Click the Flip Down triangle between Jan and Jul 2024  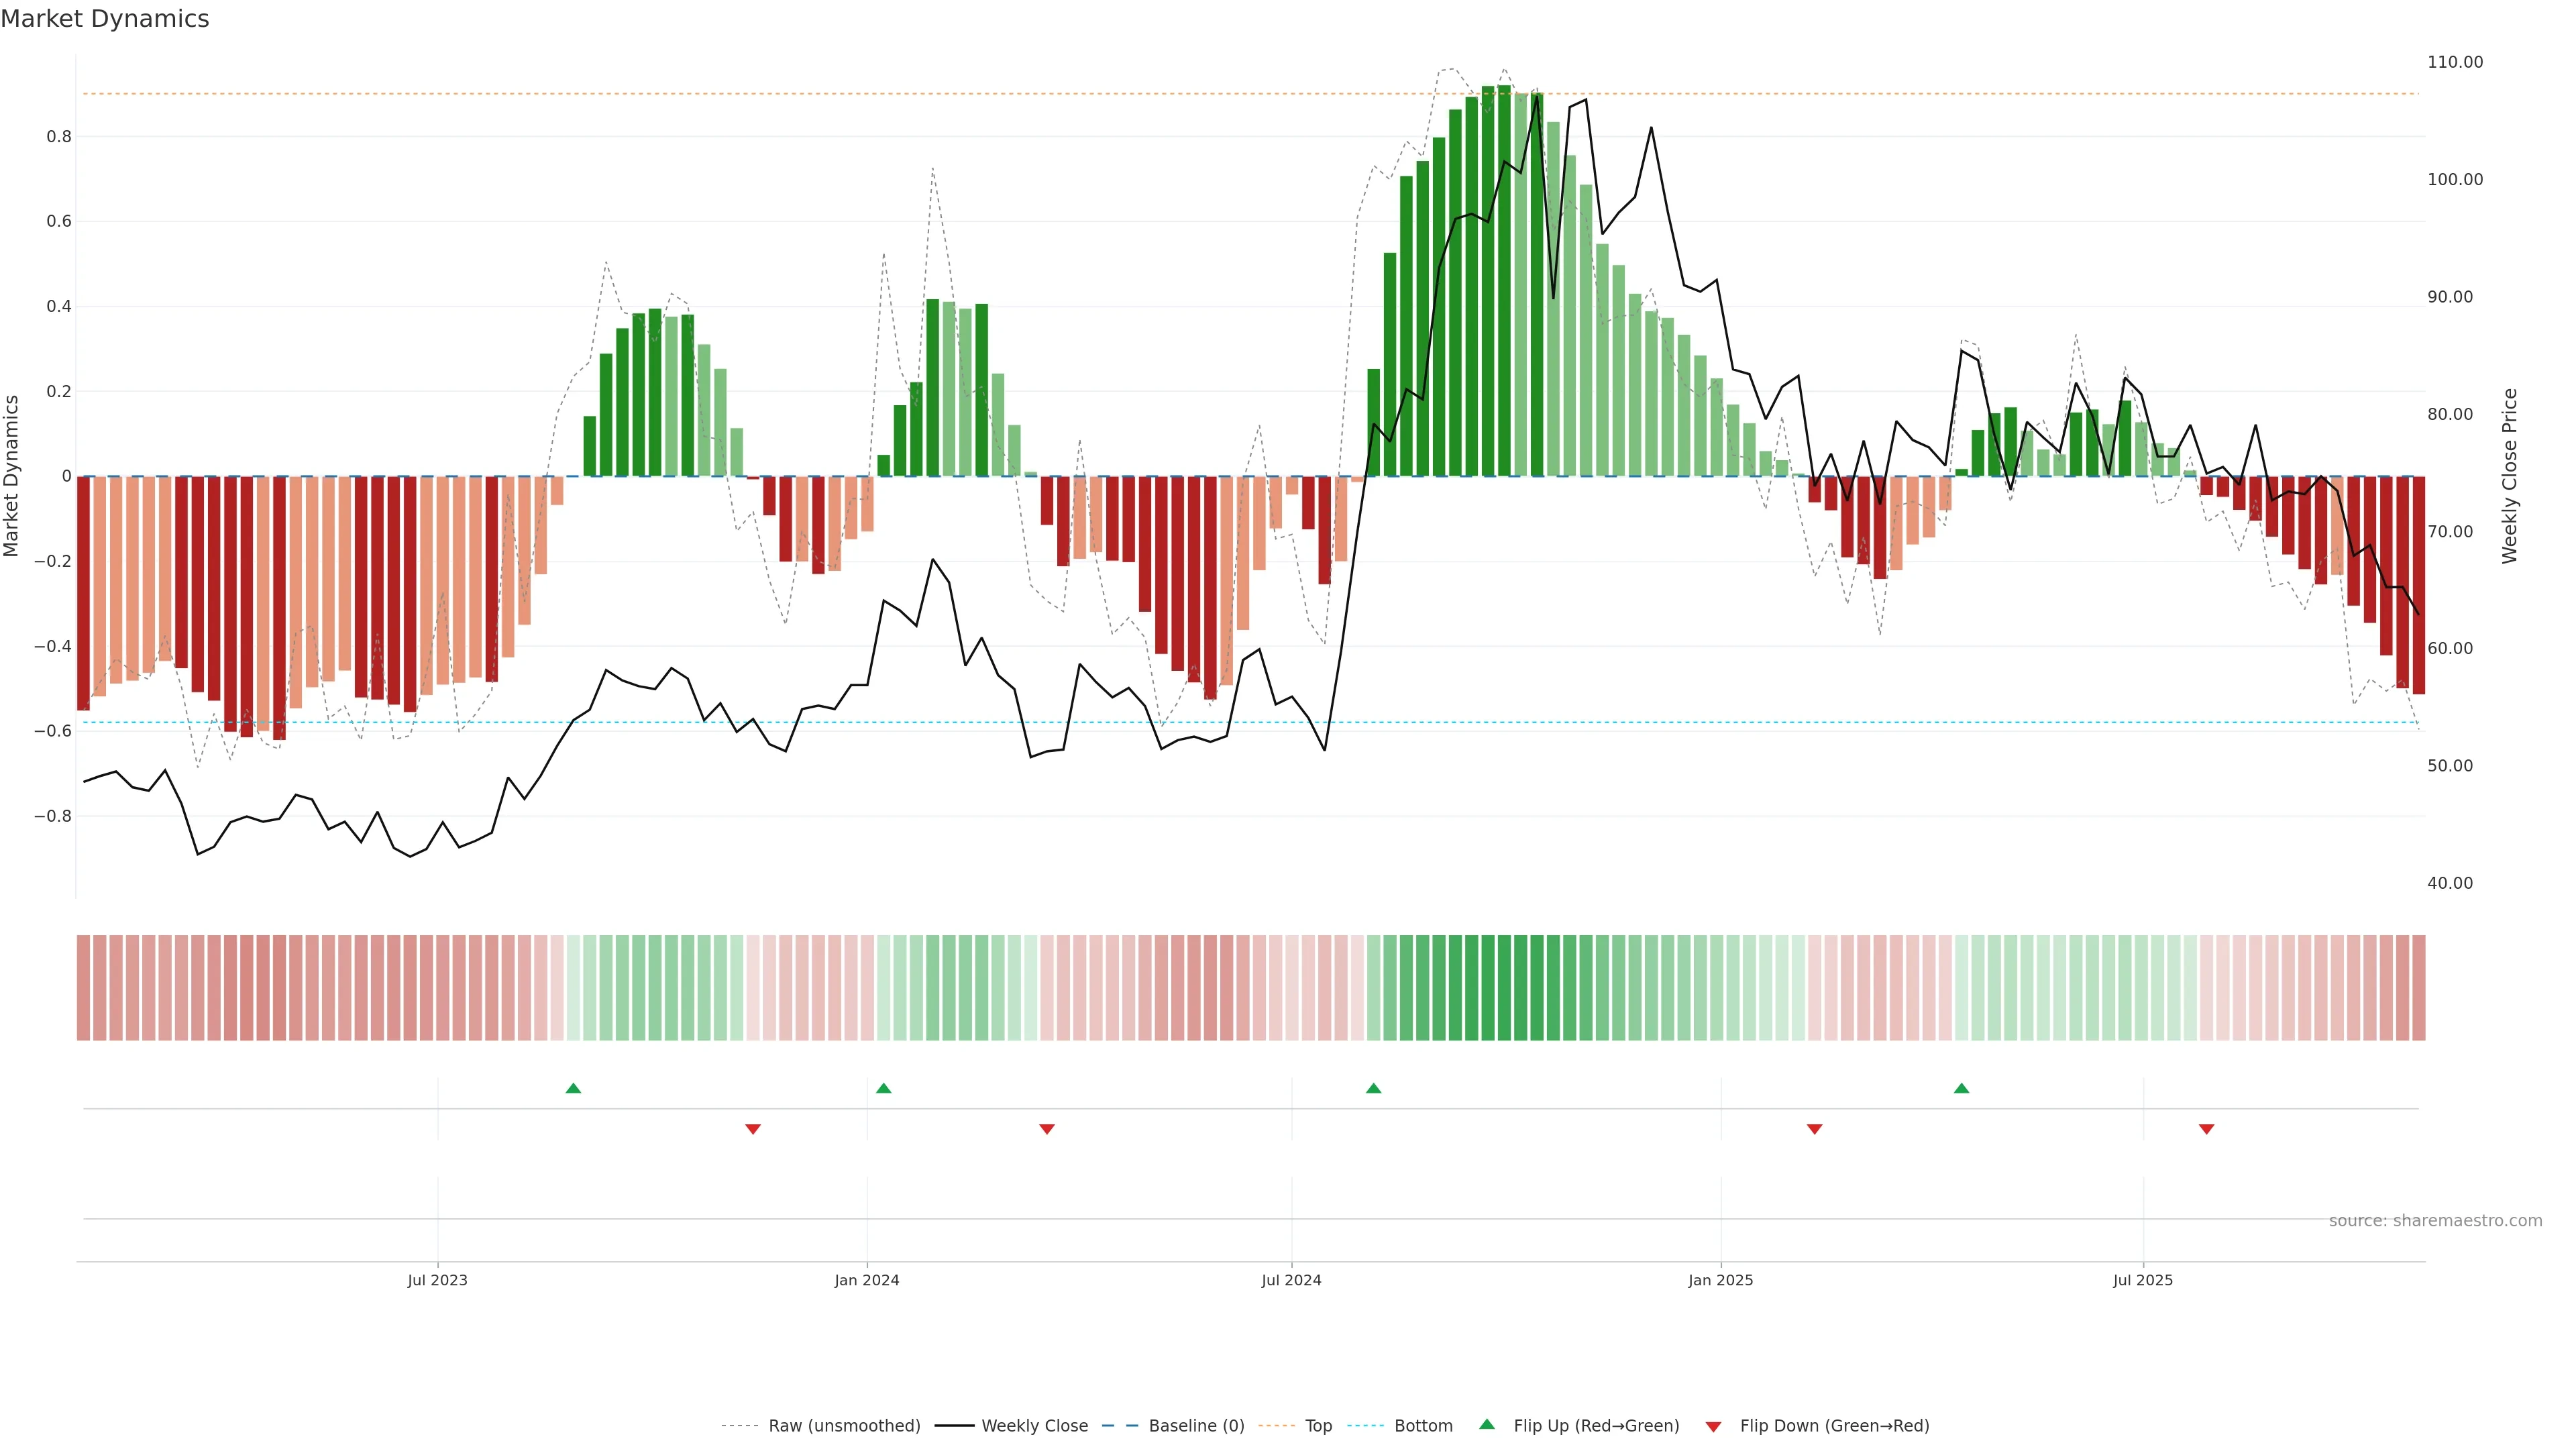point(1047,1129)
